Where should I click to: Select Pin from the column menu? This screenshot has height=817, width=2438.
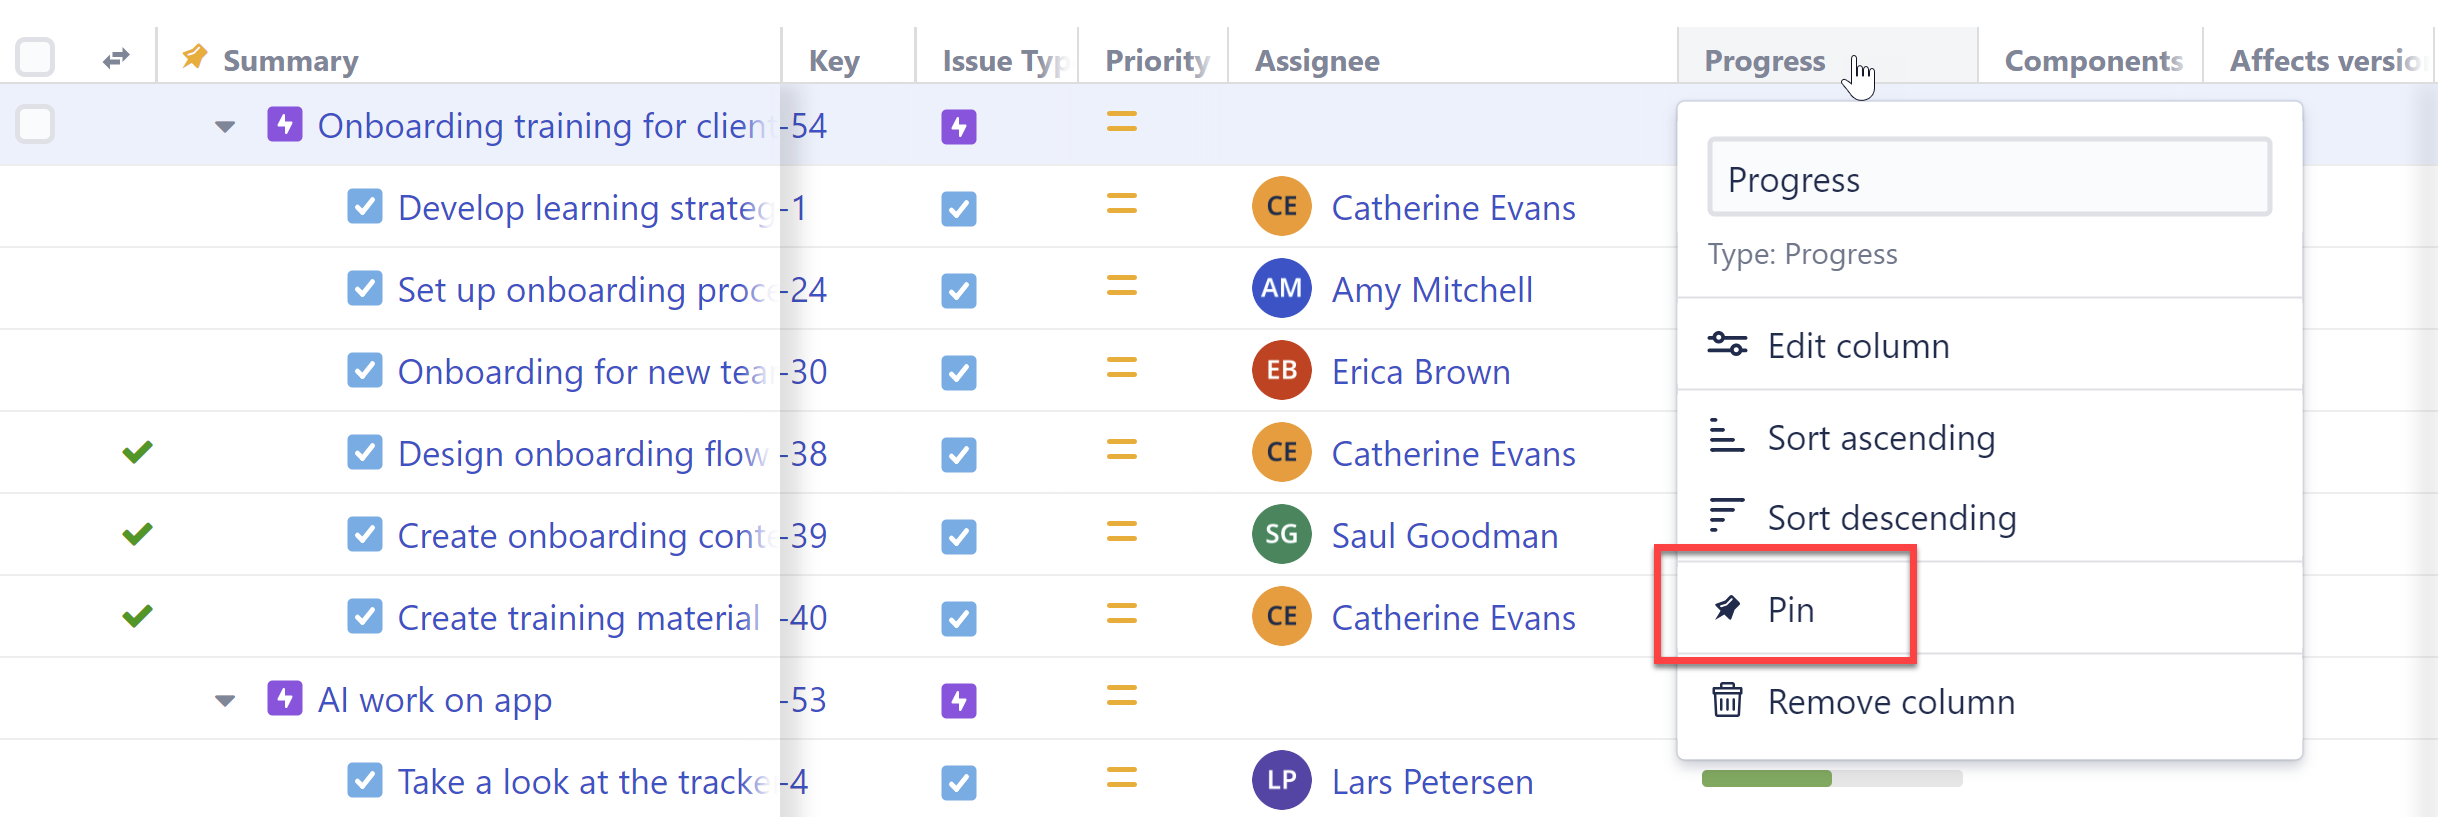[x=1790, y=609]
